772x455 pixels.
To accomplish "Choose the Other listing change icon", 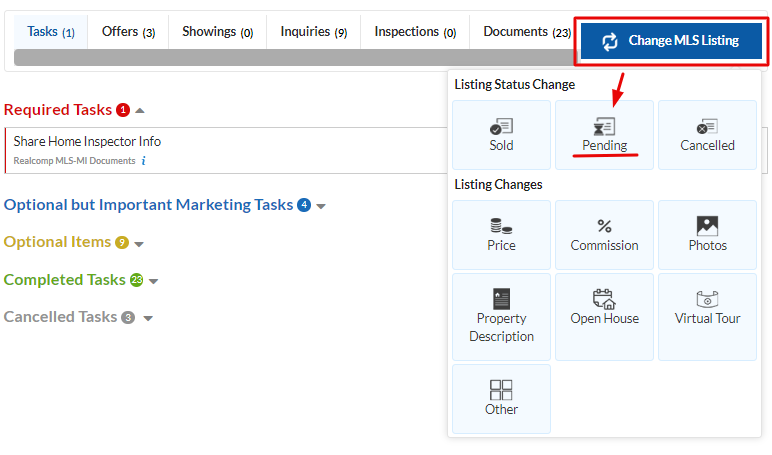I will (501, 389).
